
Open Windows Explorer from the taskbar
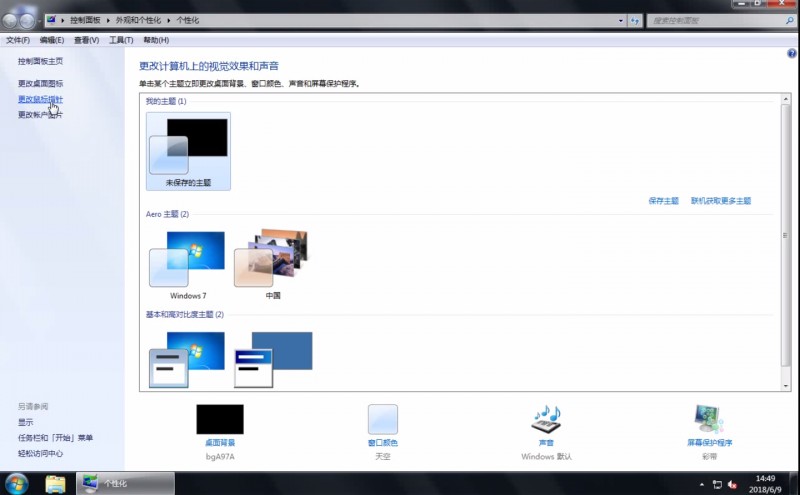coord(55,483)
